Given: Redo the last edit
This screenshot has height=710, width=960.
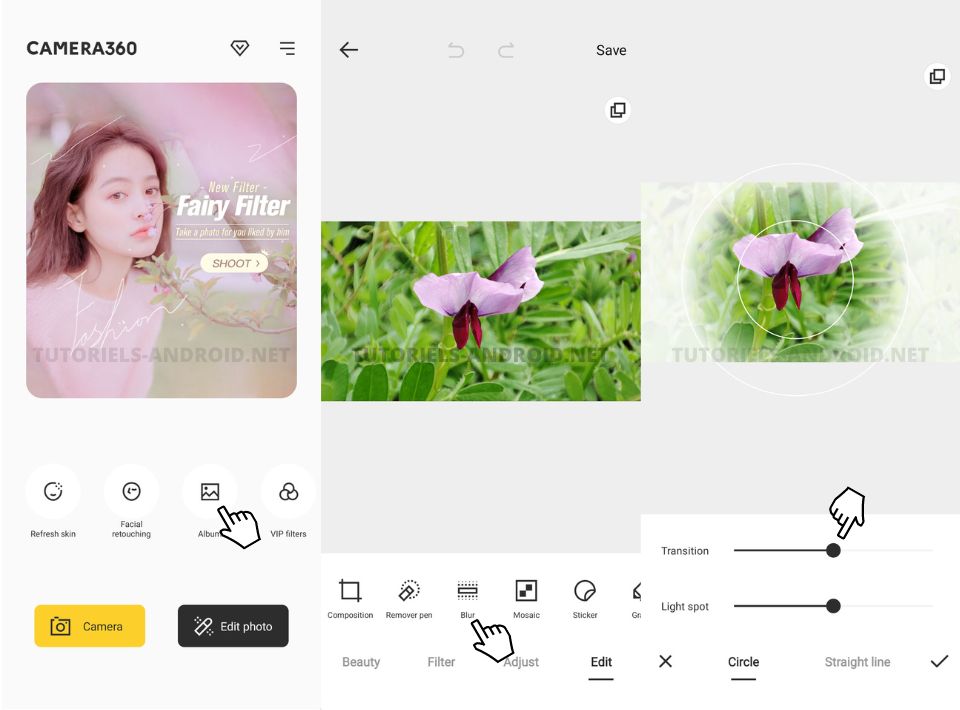Looking at the screenshot, I should coord(506,50).
